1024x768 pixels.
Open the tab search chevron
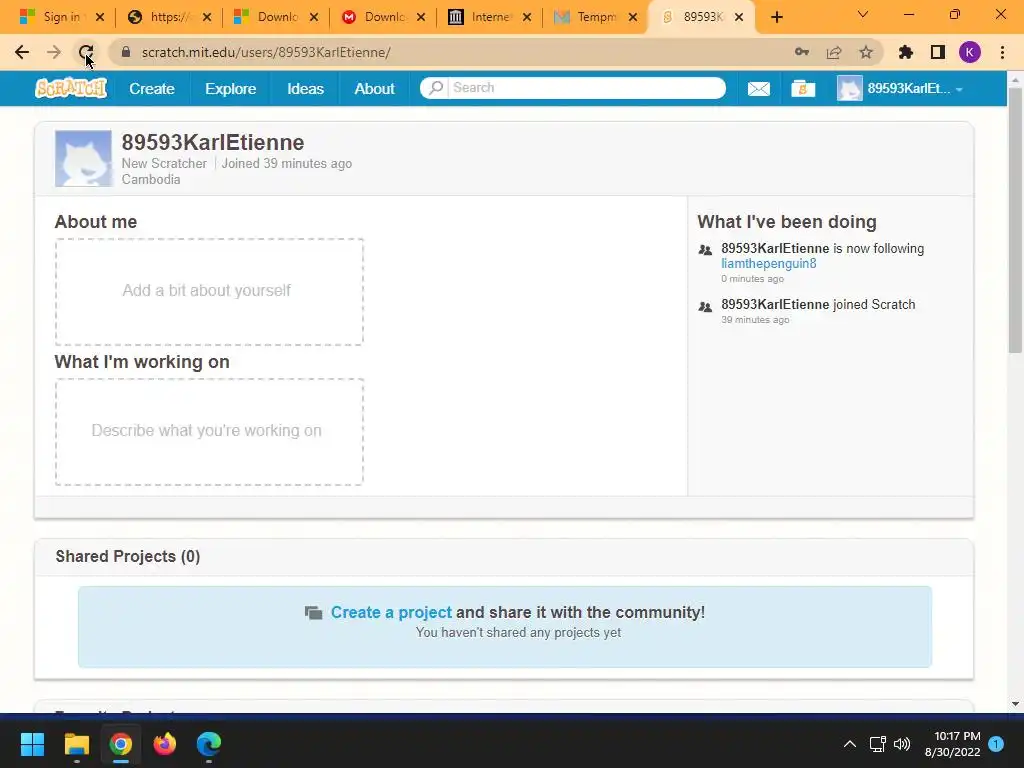863,14
